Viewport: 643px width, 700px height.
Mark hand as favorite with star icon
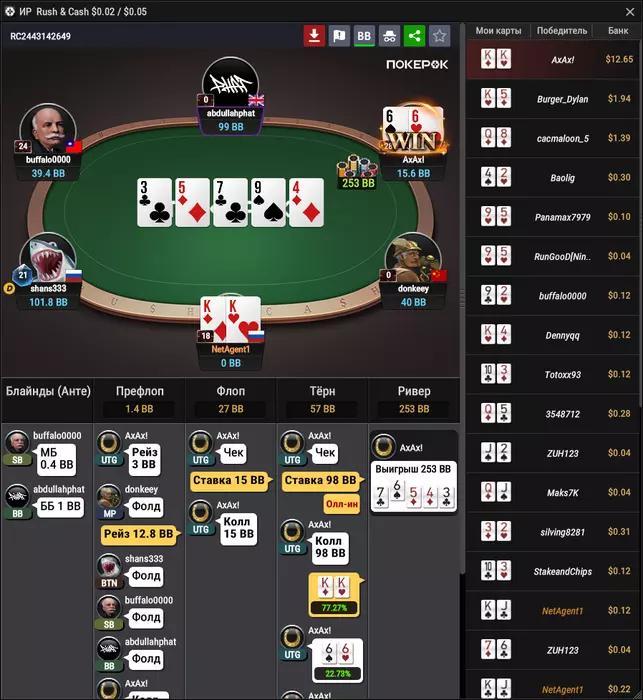[439, 36]
